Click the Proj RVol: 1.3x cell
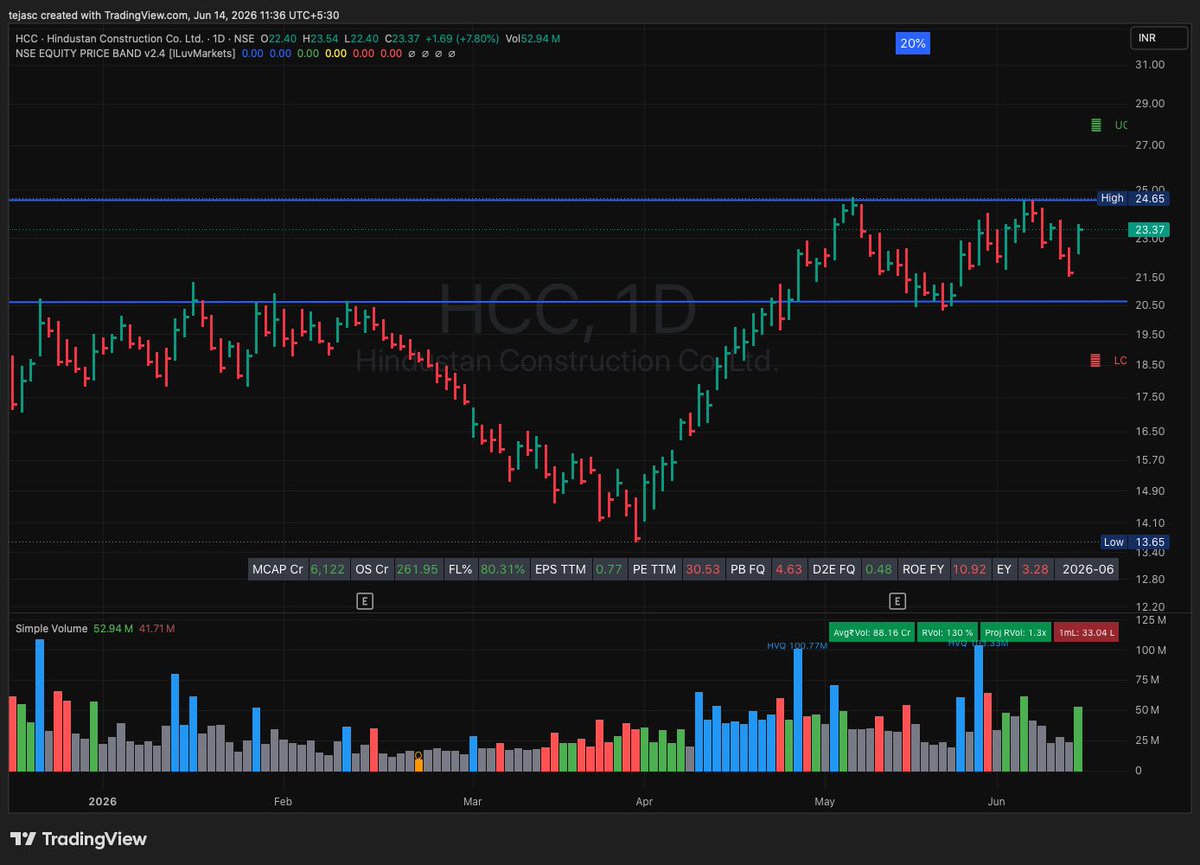 [1015, 632]
